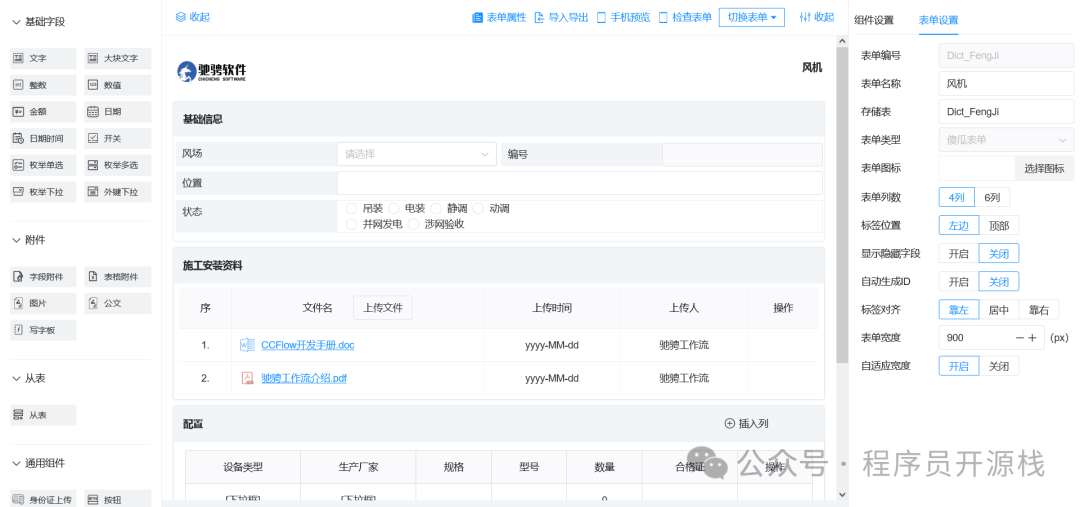This screenshot has width=1080, height=507.
Task: Run 检查表单 form check
Action: [x=685, y=17]
